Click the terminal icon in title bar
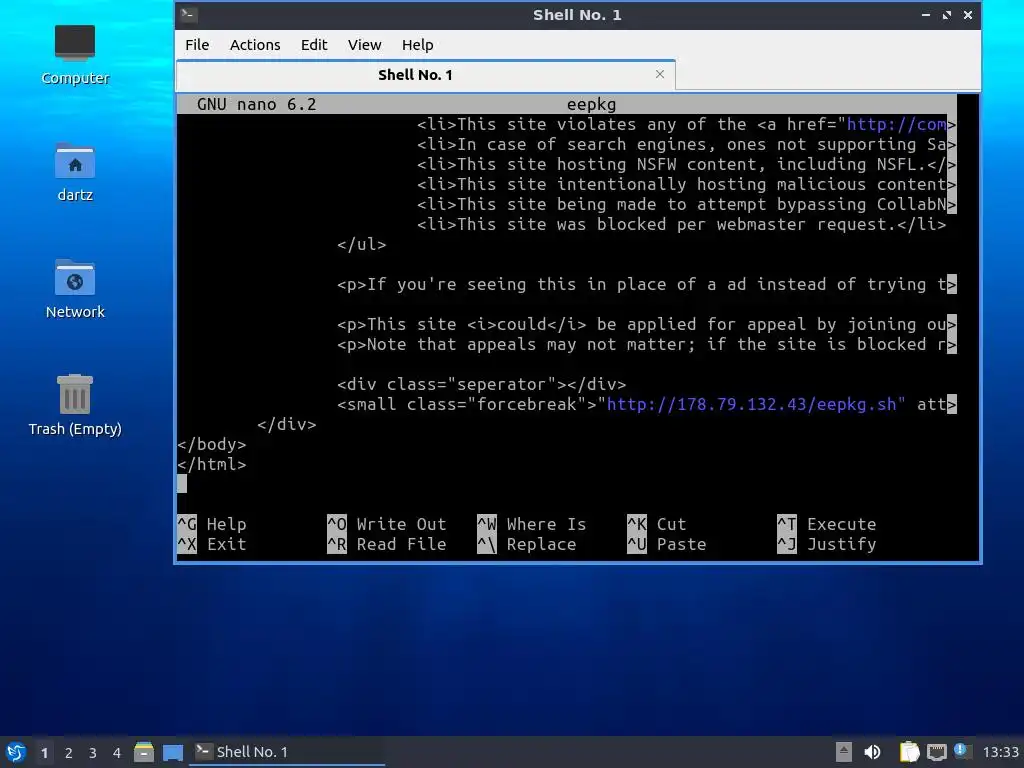 tap(189, 14)
